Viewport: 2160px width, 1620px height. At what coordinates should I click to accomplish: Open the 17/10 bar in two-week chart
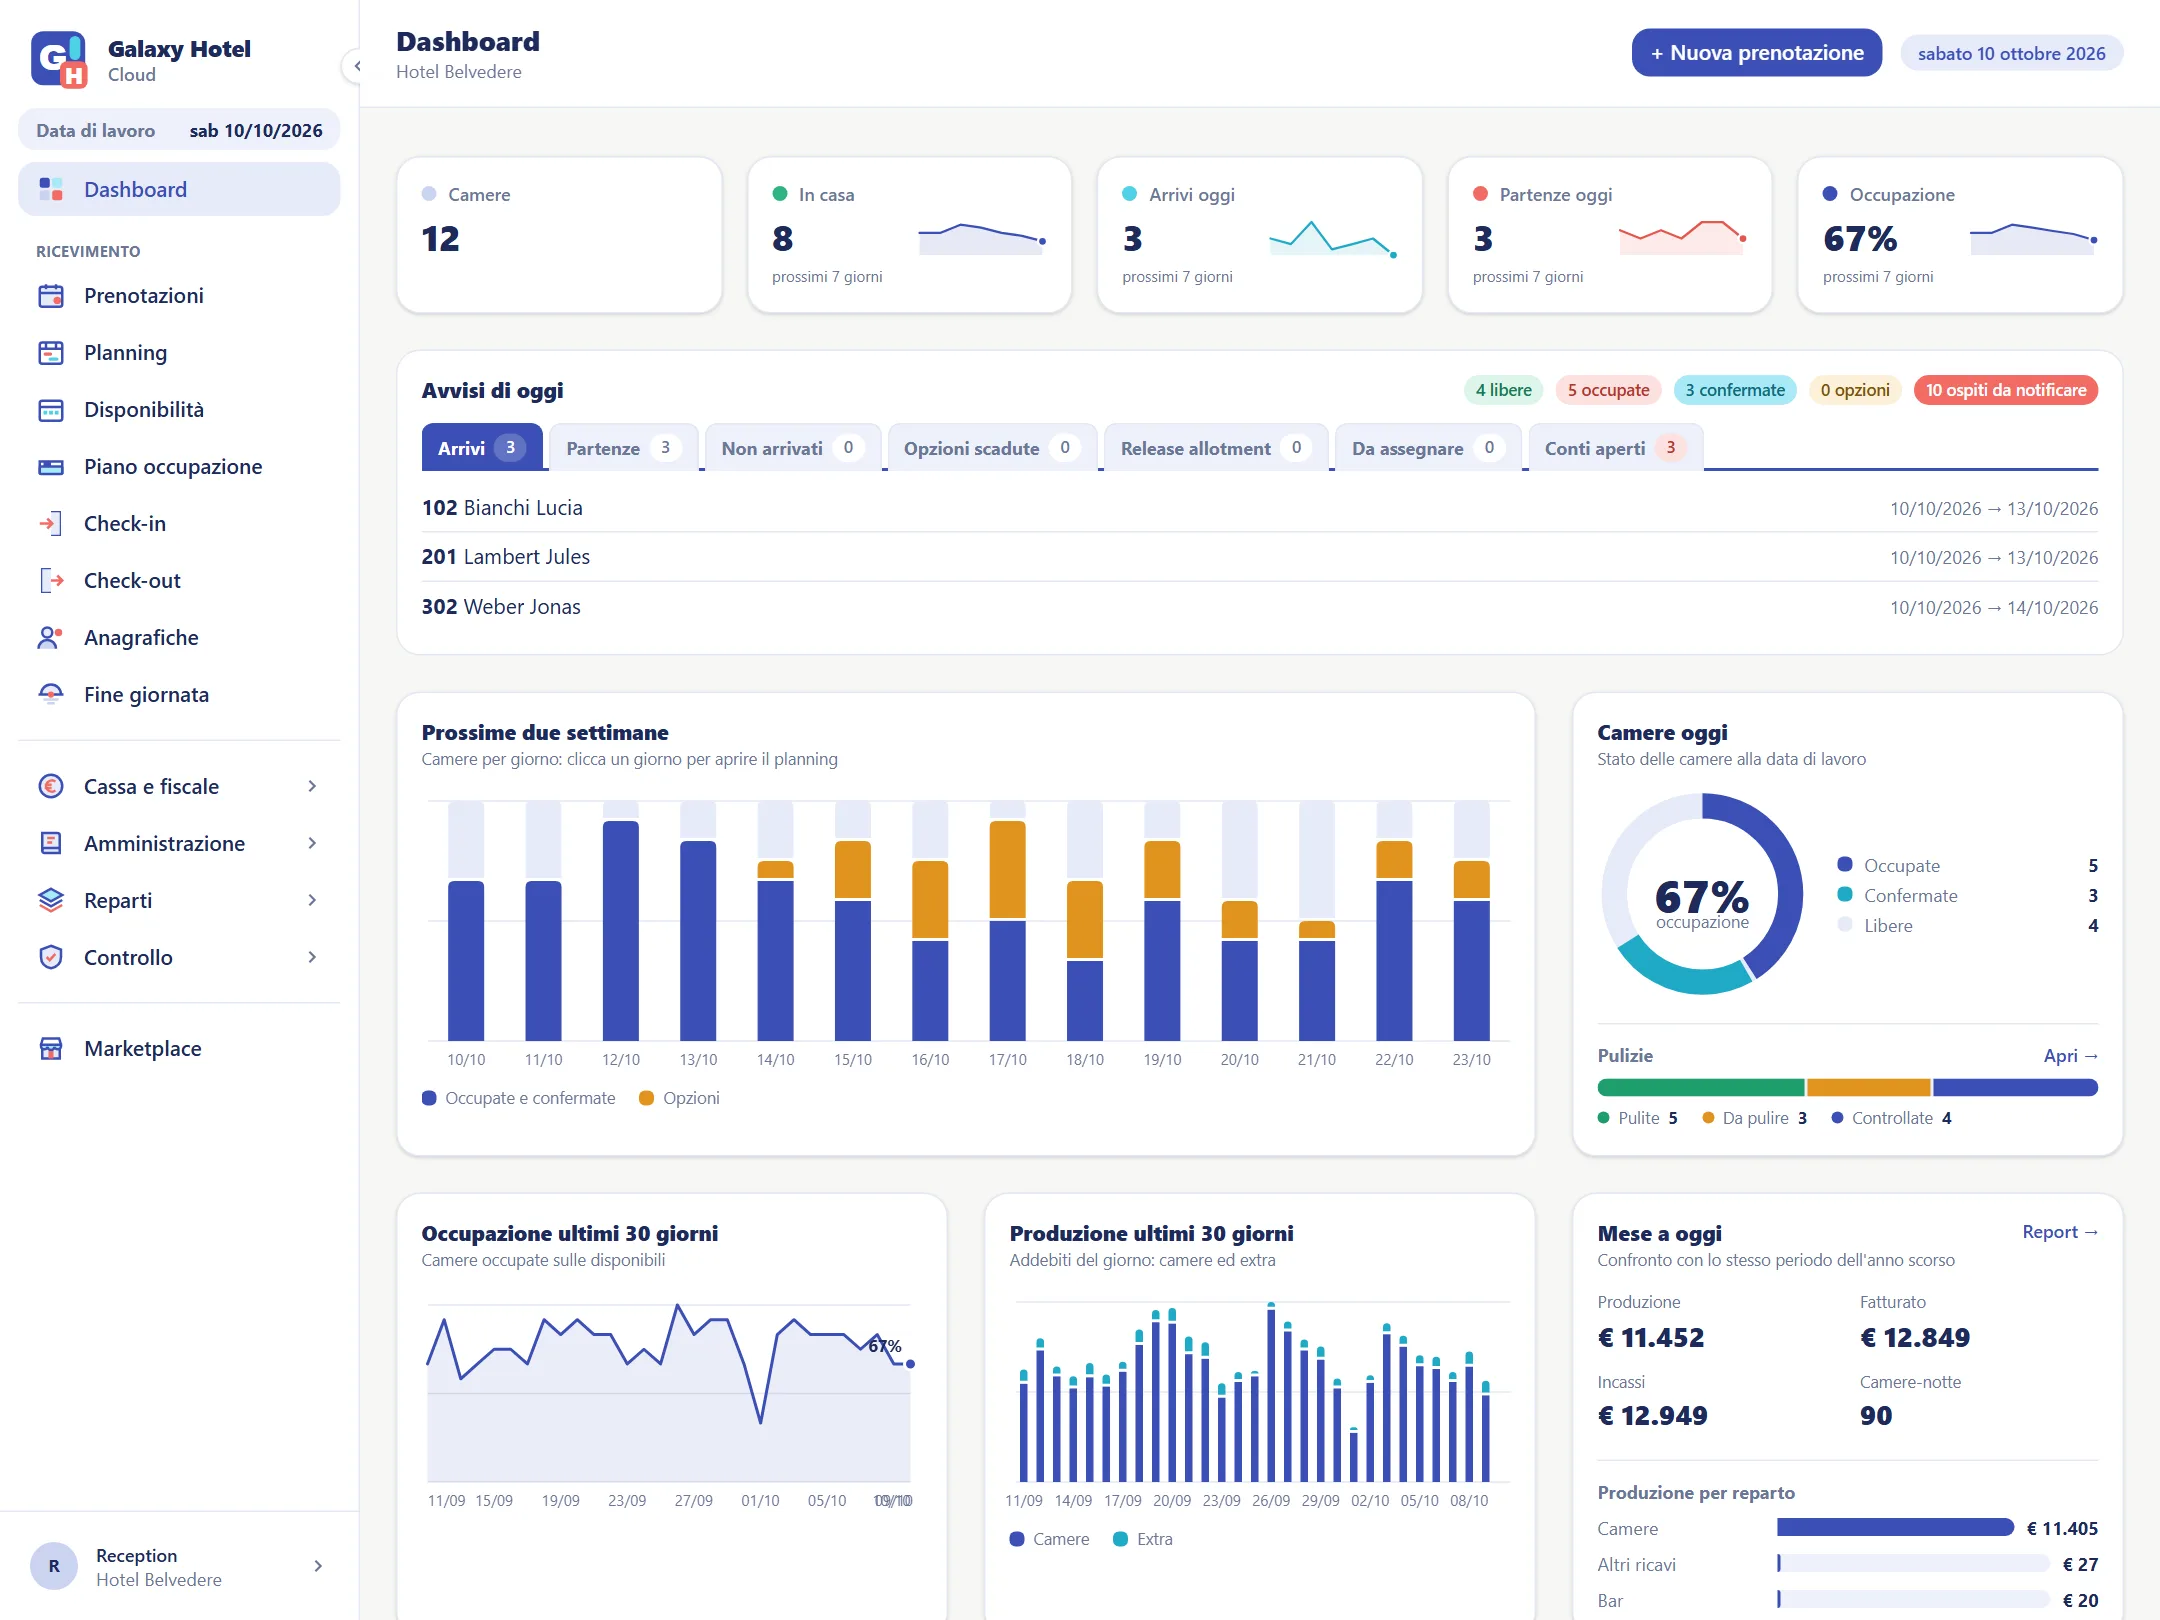point(1007,921)
